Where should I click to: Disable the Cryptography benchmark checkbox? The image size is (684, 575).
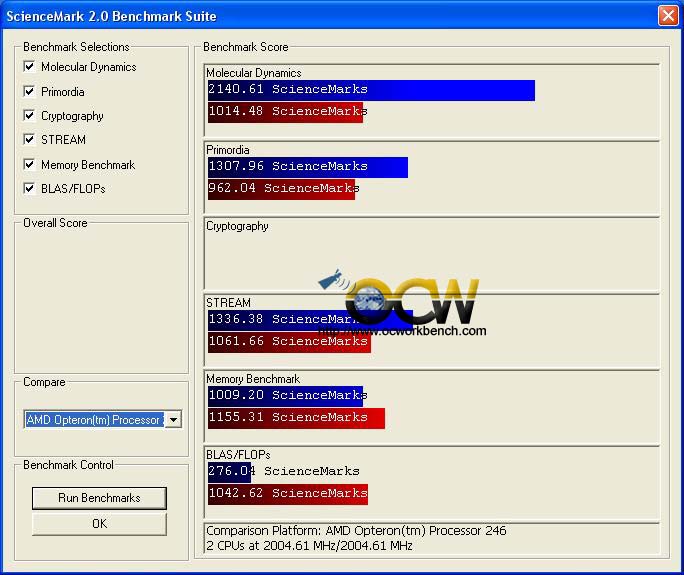(29, 115)
